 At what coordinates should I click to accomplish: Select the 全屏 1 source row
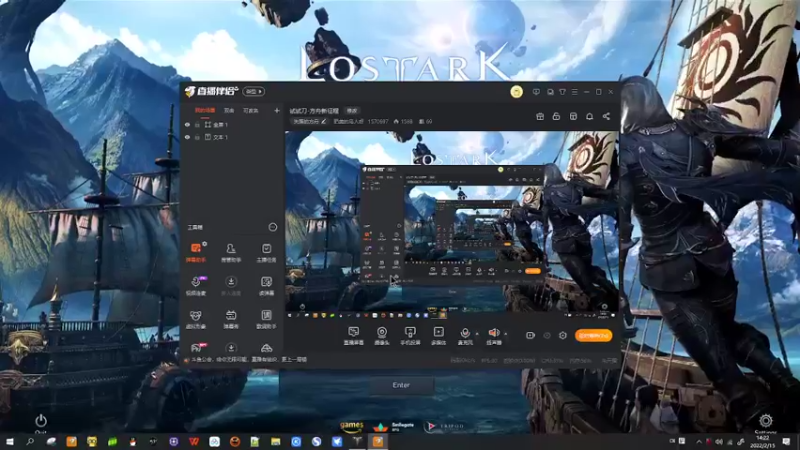(x=232, y=124)
